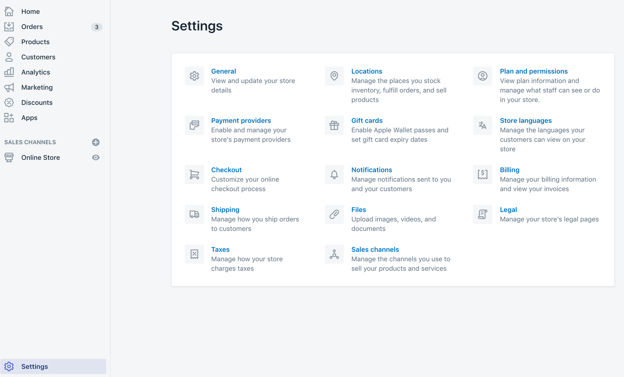Open the Locations pin icon
Image resolution: width=624 pixels, height=377 pixels.
(334, 76)
